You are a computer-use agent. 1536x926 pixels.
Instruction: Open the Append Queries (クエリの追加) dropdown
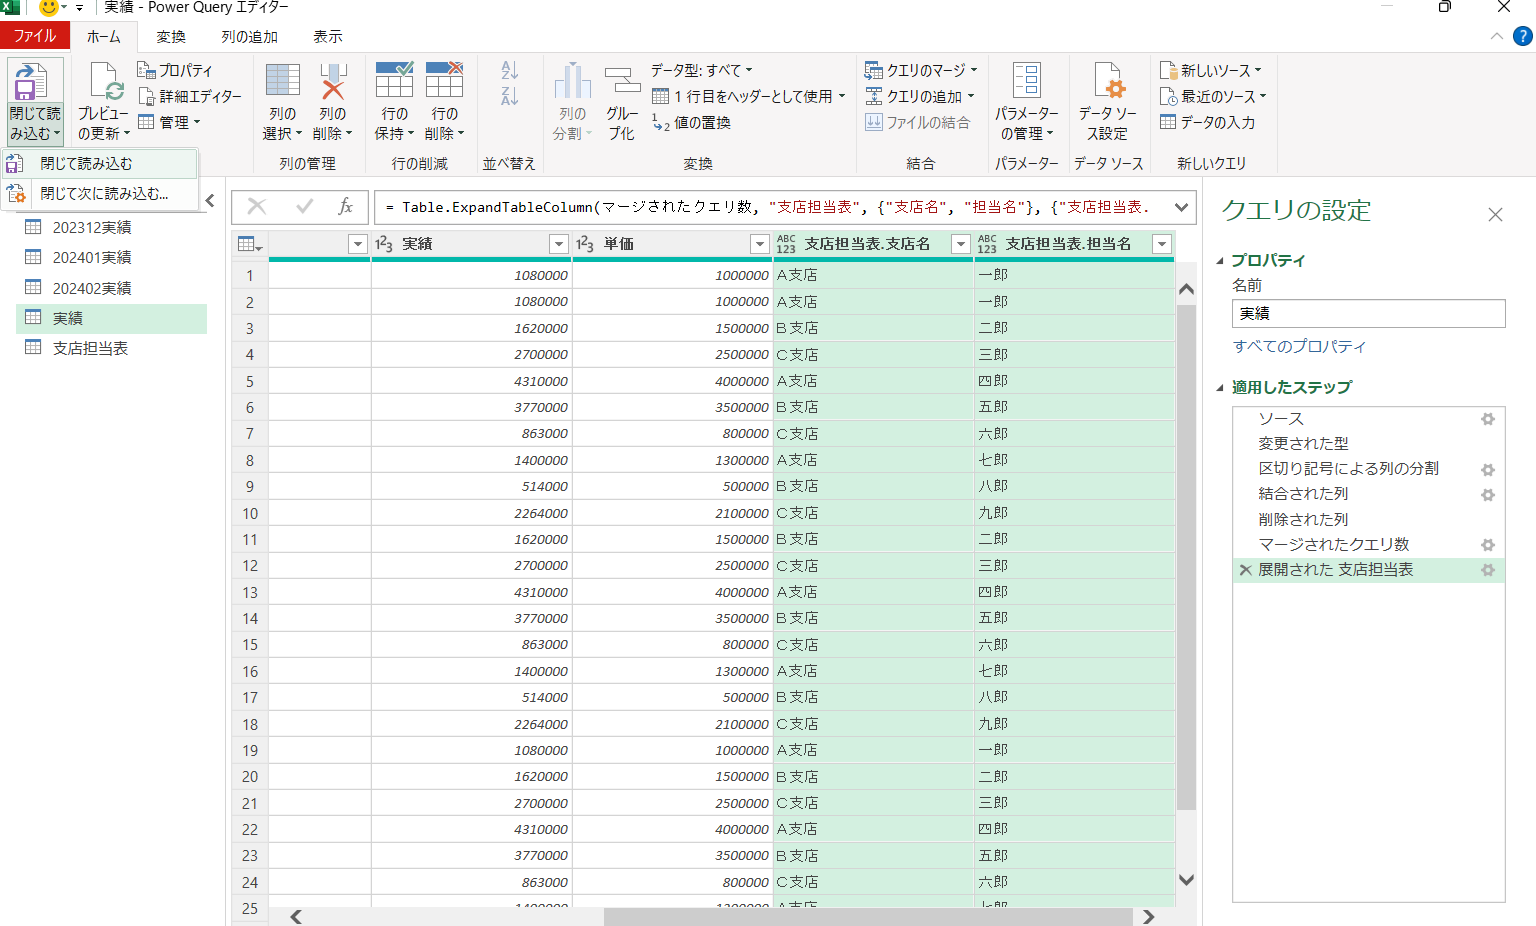pyautogui.click(x=920, y=96)
